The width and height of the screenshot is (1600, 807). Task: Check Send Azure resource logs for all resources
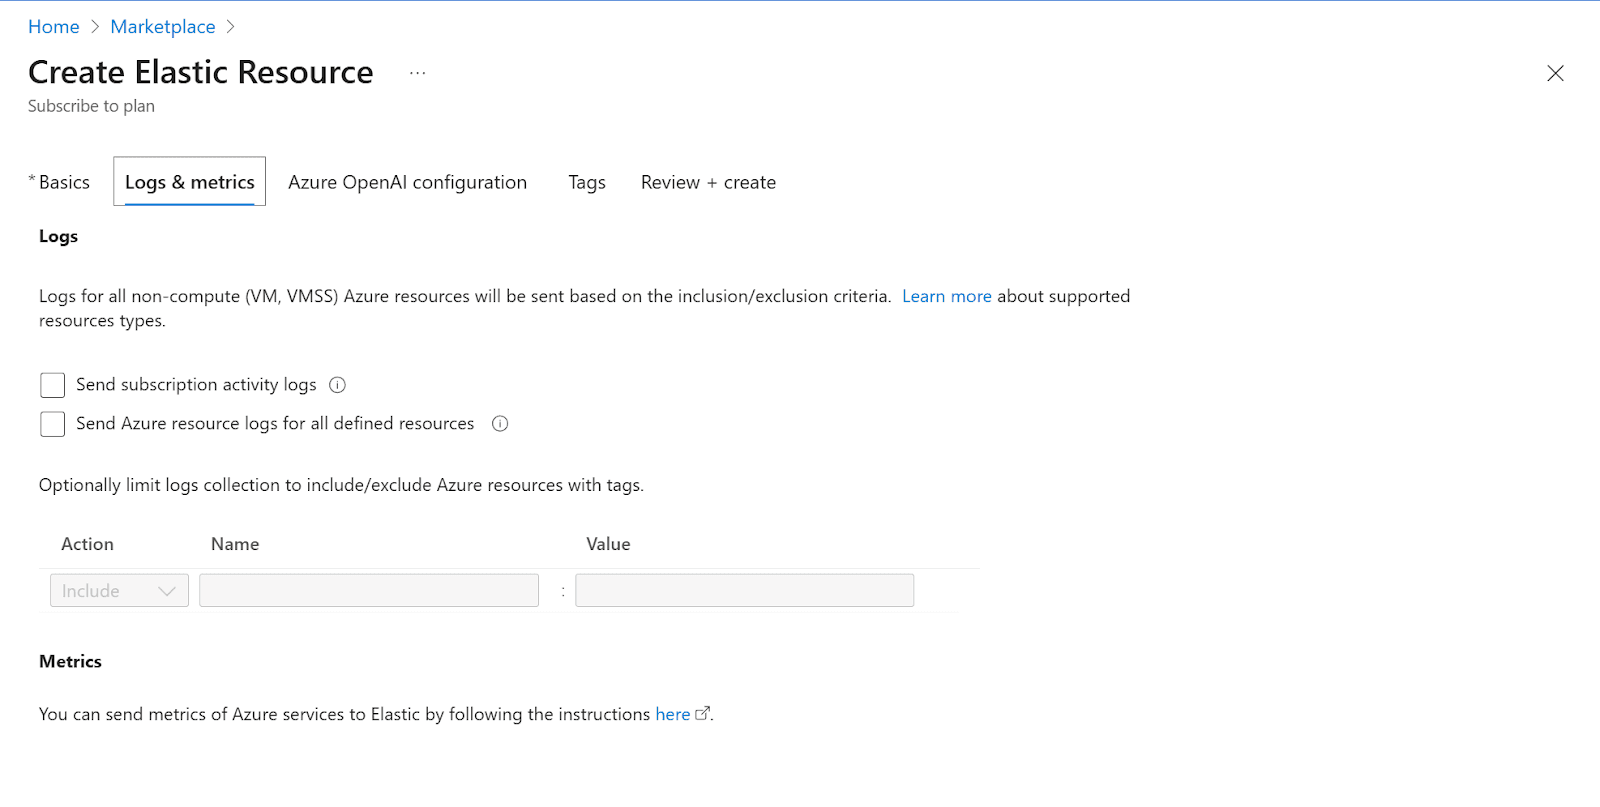(x=53, y=424)
